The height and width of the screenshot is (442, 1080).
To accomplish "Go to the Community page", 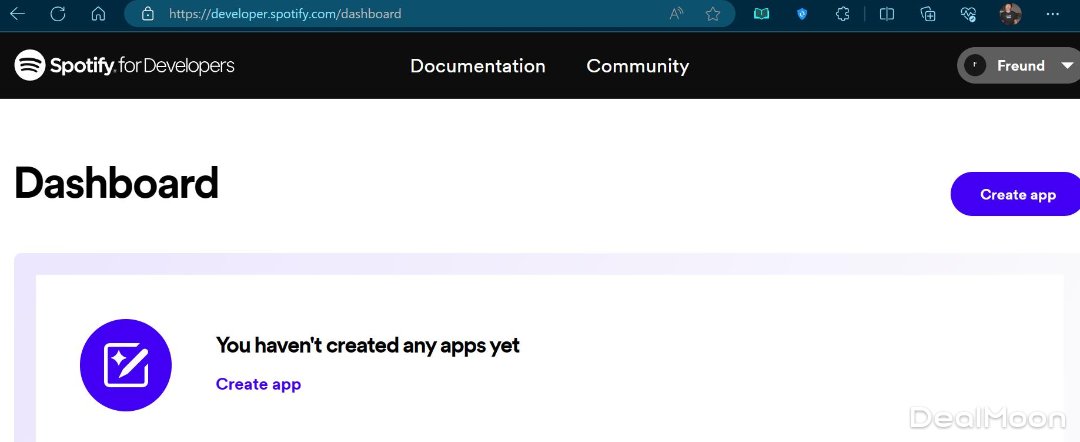I will [637, 66].
